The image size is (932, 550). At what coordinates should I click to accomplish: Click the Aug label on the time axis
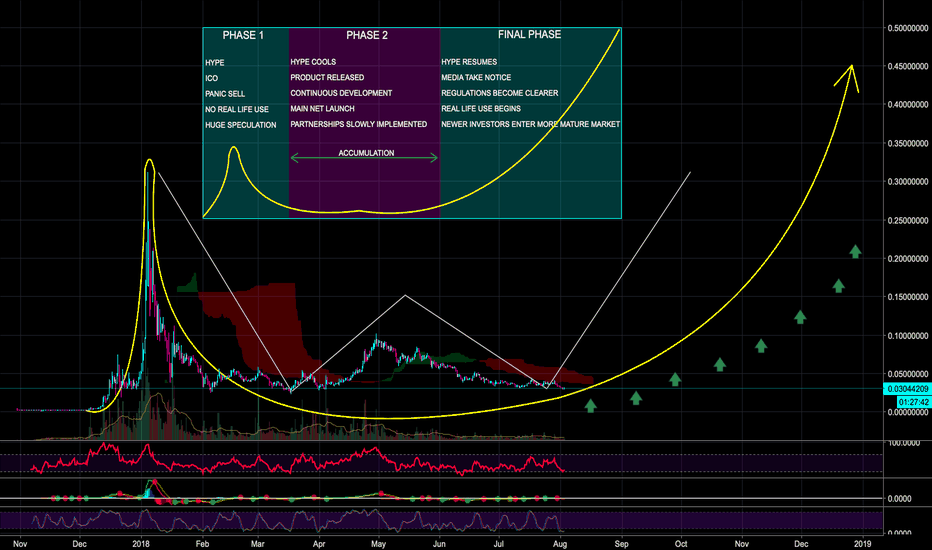click(x=559, y=543)
